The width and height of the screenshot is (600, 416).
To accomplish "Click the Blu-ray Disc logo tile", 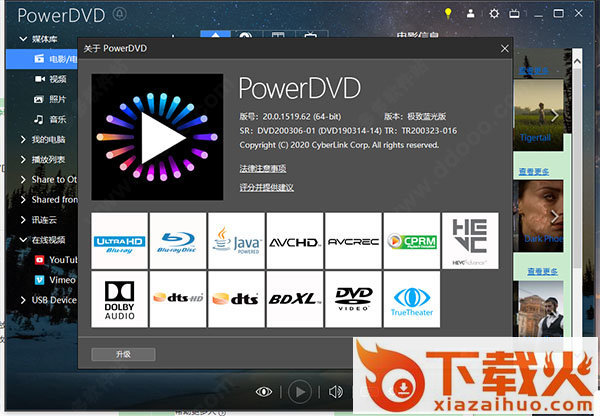I will tap(178, 241).
